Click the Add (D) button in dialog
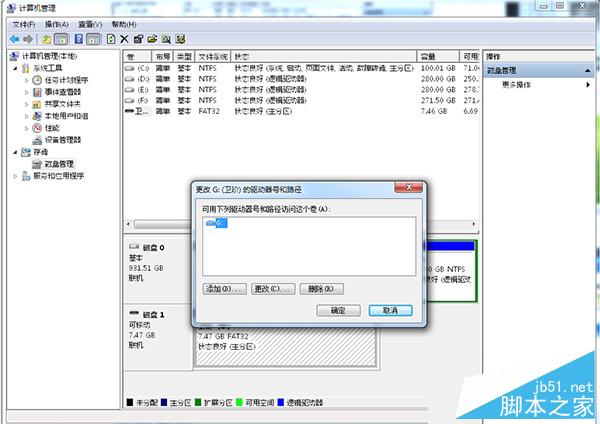The height and width of the screenshot is (424, 600). pos(225,289)
